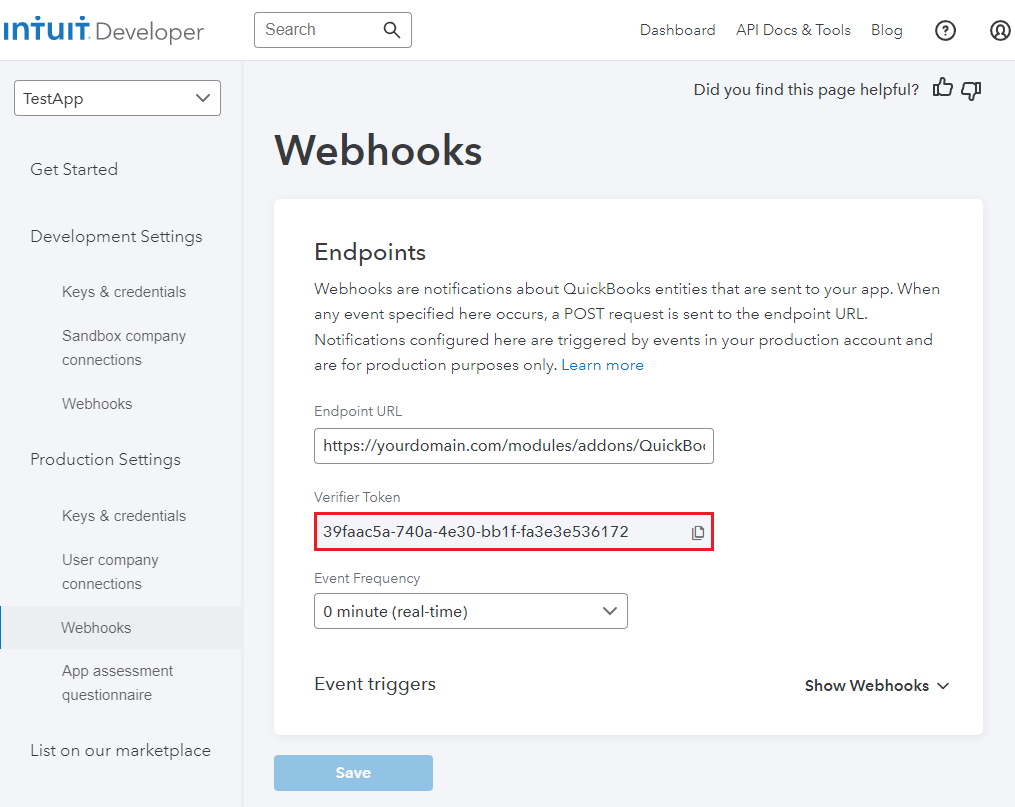
Task: Open Production Keys & credentials
Action: point(124,516)
